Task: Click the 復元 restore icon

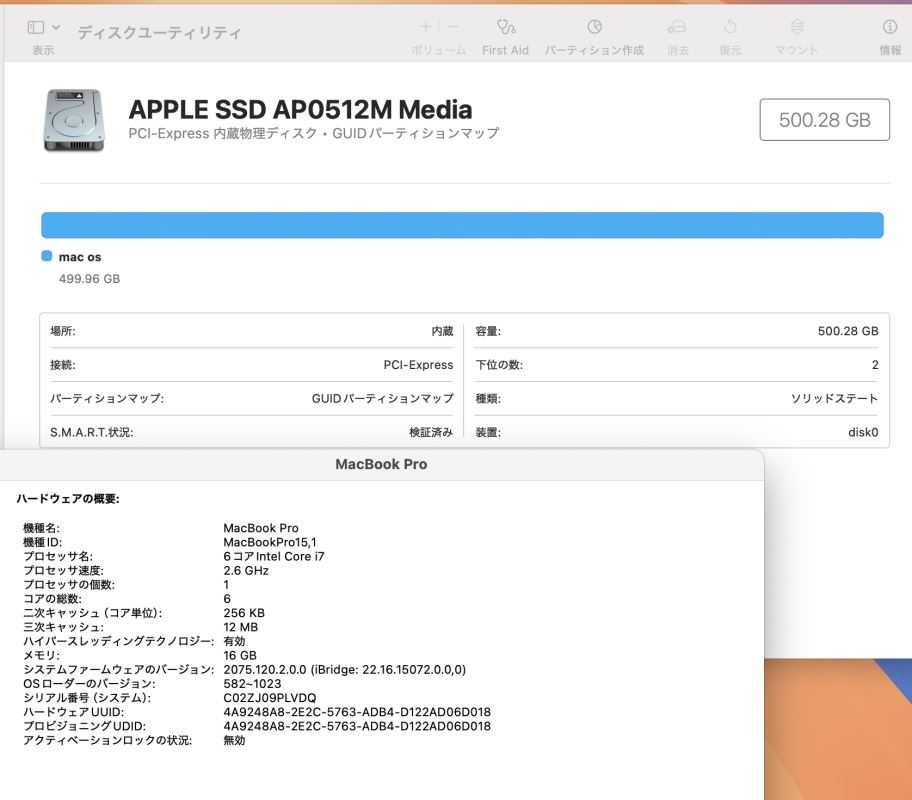Action: tap(730, 27)
